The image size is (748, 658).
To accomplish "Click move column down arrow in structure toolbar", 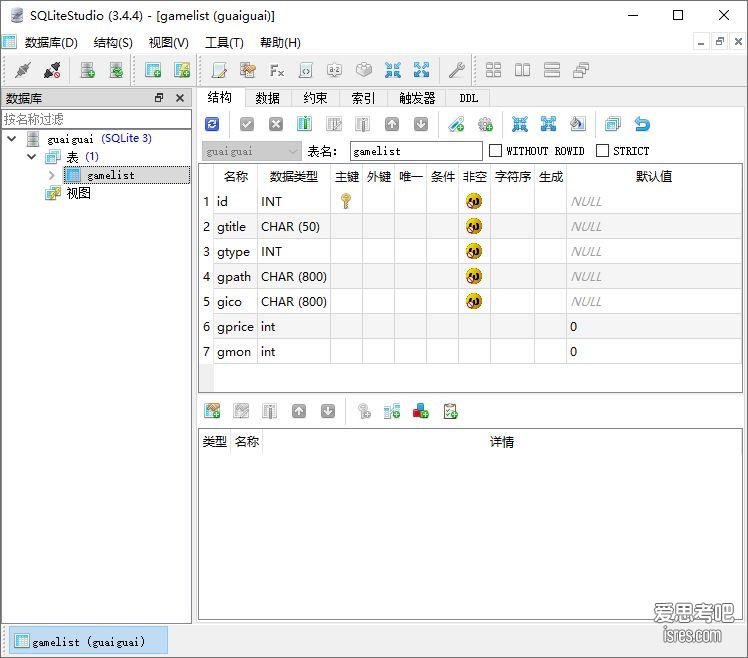I will pyautogui.click(x=421, y=125).
